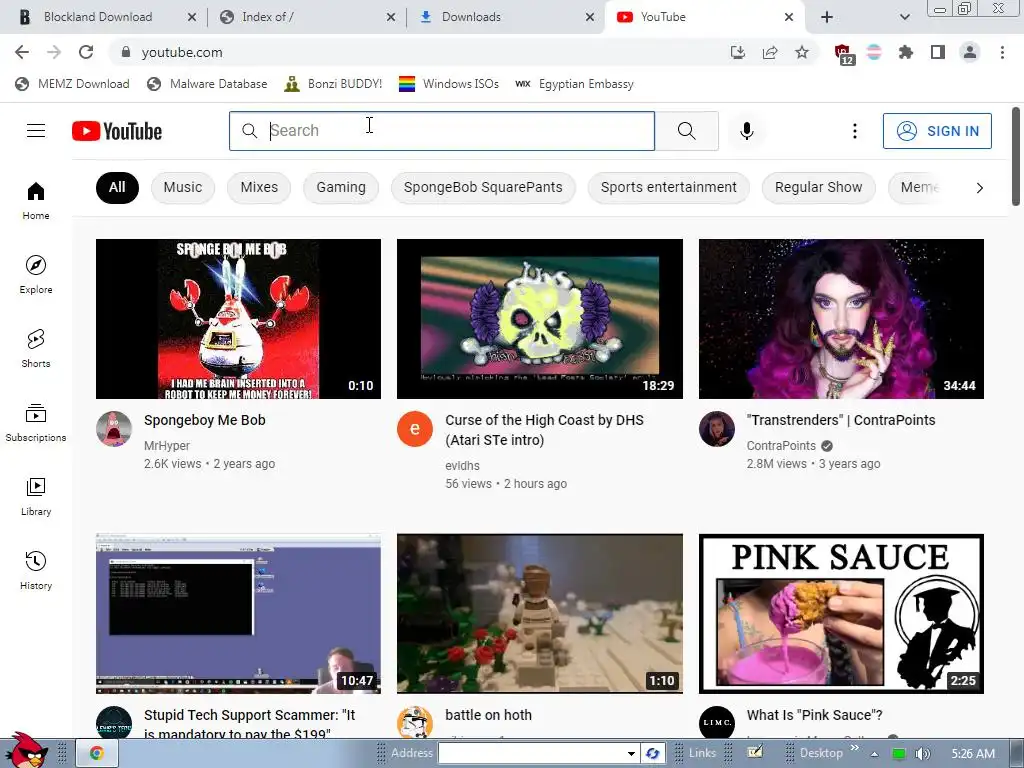This screenshot has width=1024, height=768.
Task: Open Shorts in the sidebar
Action: [x=36, y=348]
